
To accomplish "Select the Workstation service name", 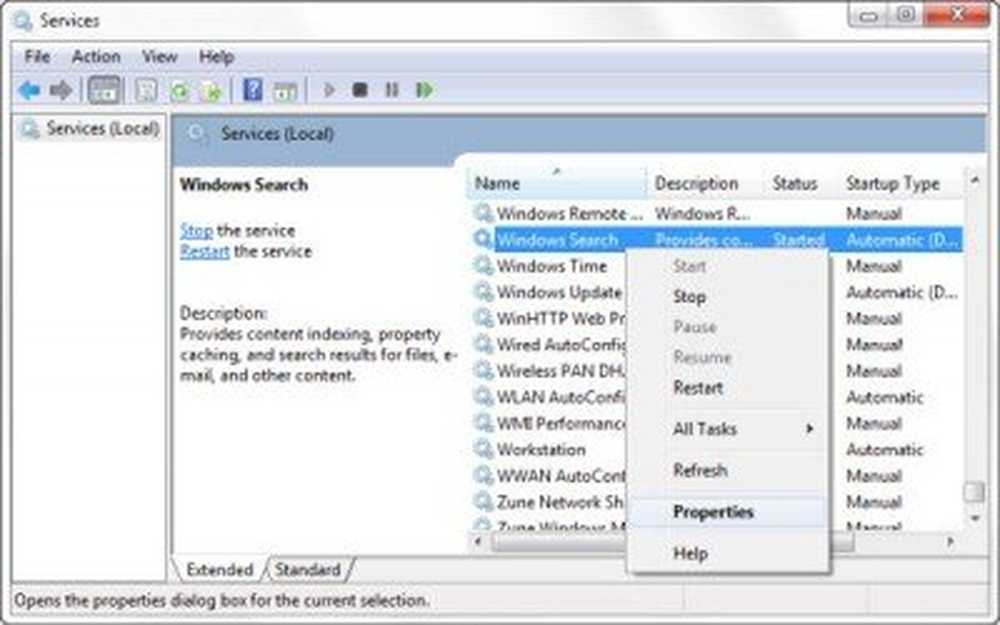I will click(x=541, y=450).
